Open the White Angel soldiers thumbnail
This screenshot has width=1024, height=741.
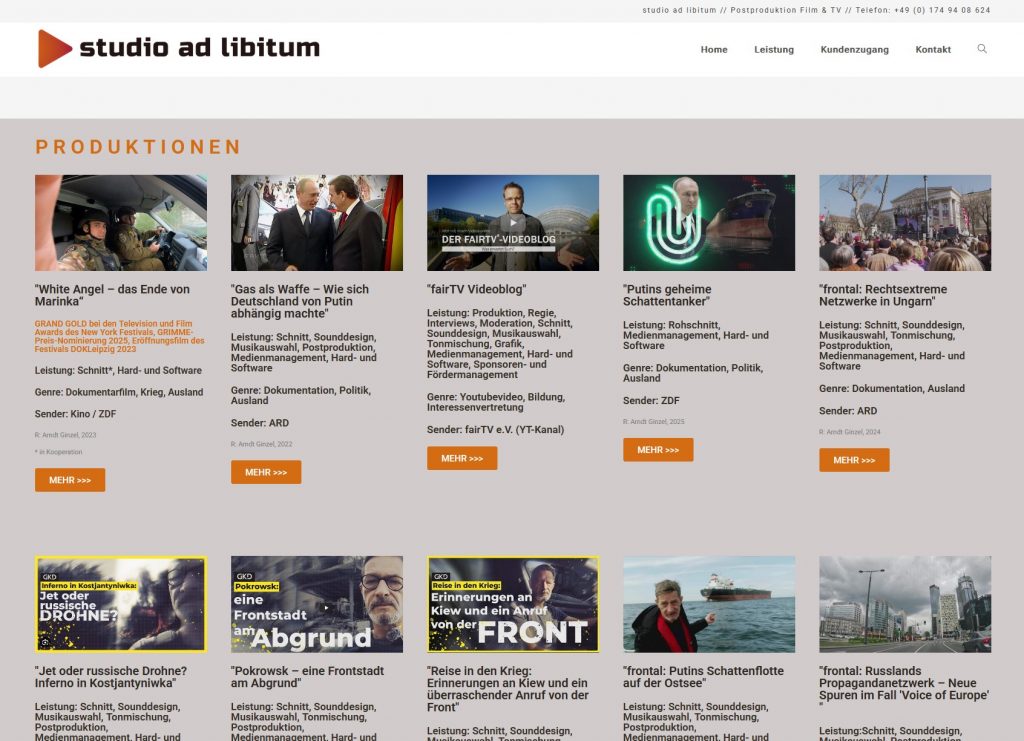pyautogui.click(x=121, y=223)
